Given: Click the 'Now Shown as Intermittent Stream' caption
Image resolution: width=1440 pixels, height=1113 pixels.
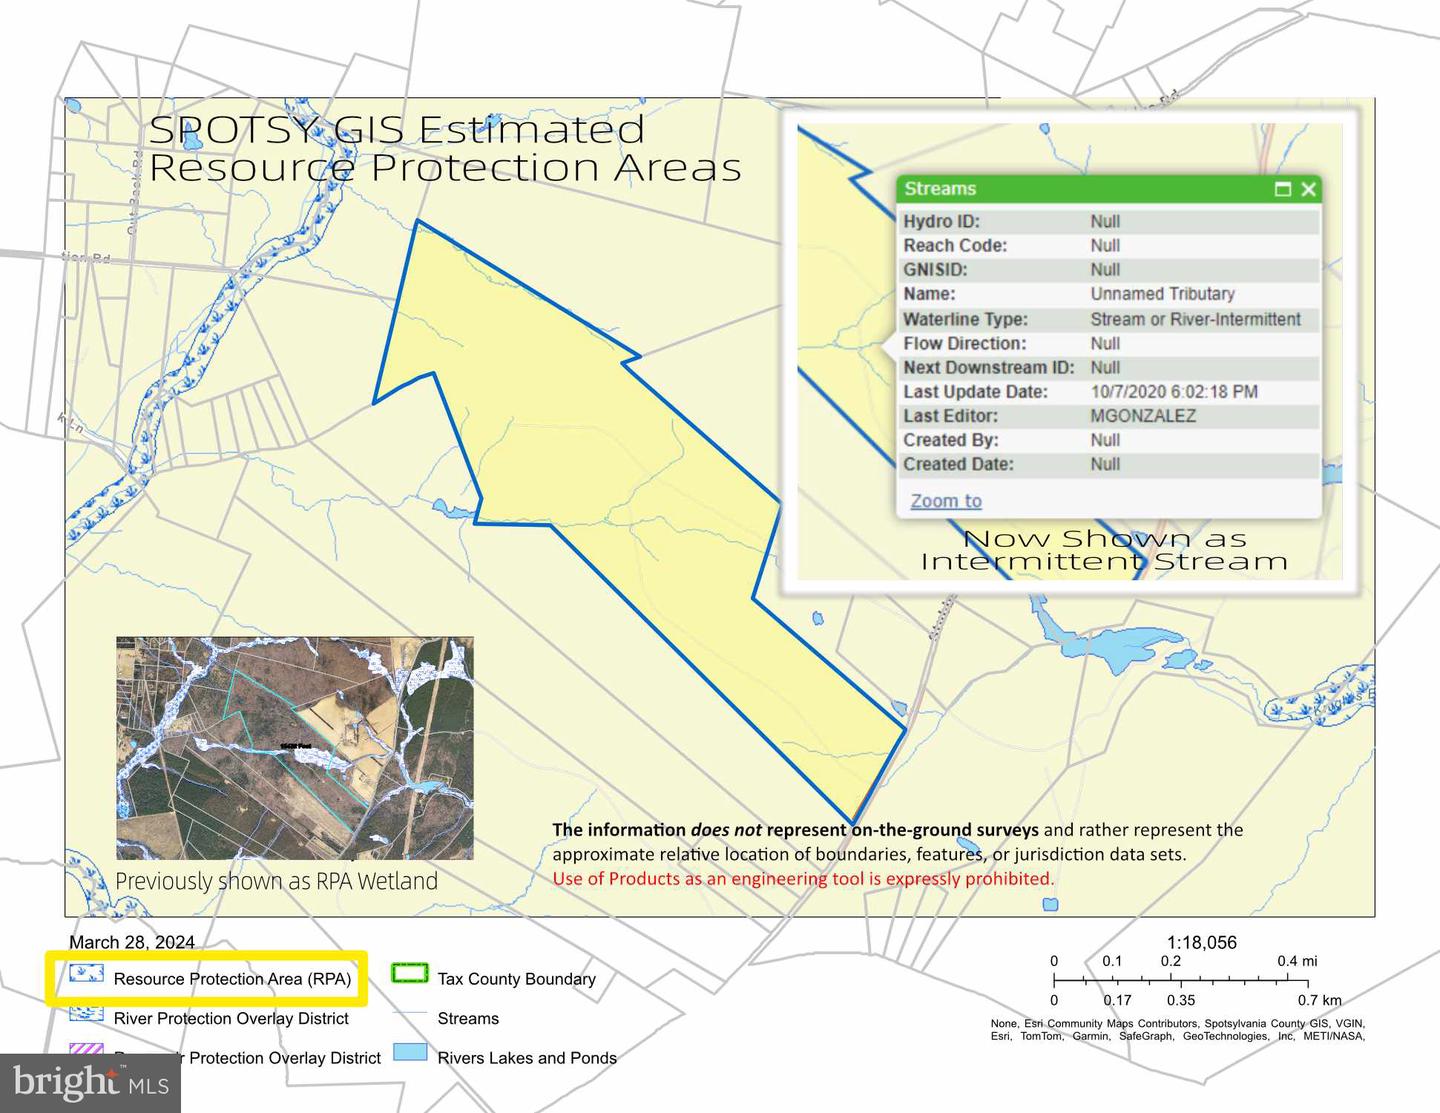Looking at the screenshot, I should click(1104, 550).
